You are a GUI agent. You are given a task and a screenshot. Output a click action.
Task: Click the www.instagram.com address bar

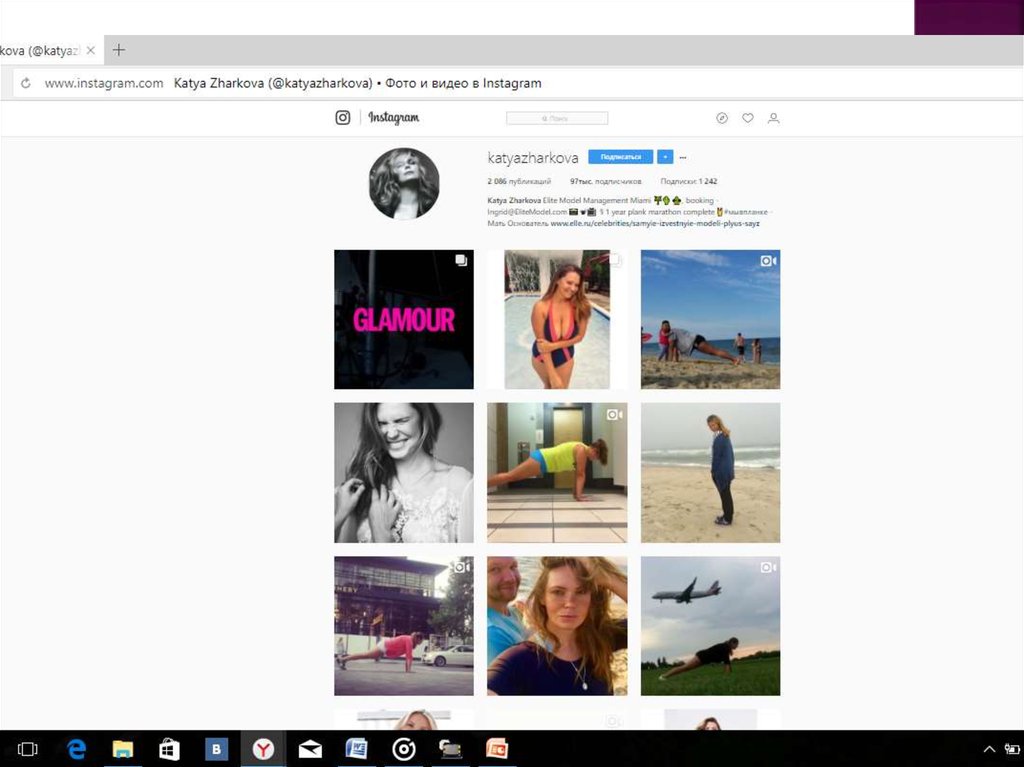click(x=104, y=84)
